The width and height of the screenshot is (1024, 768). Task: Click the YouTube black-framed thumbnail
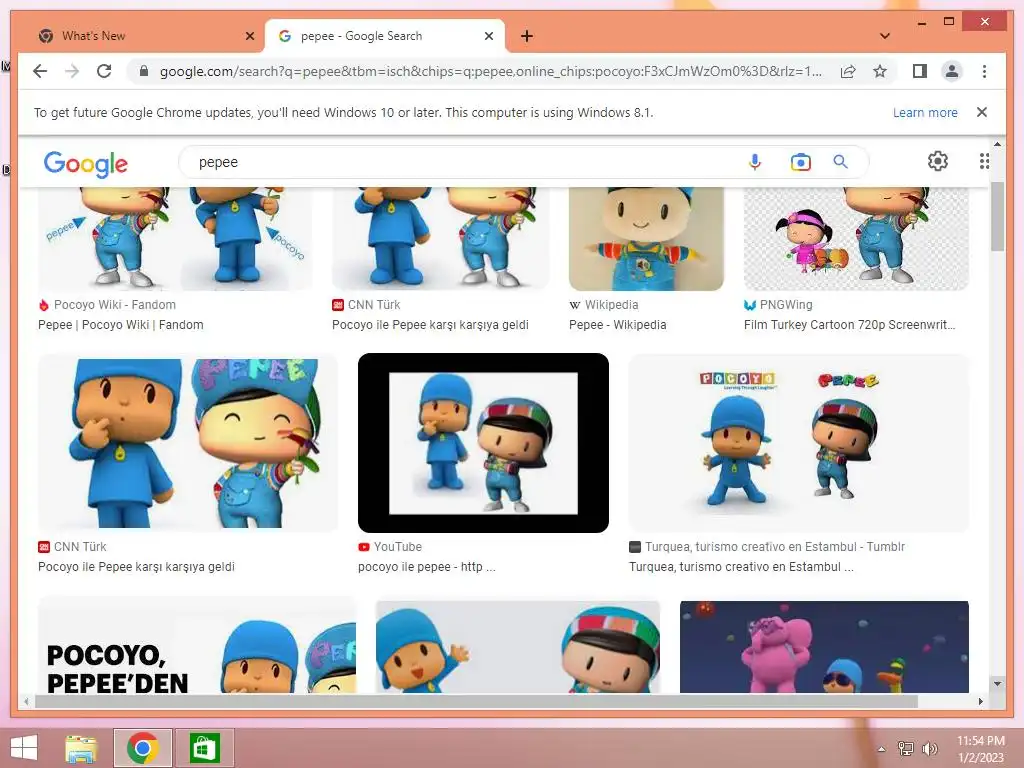click(483, 443)
